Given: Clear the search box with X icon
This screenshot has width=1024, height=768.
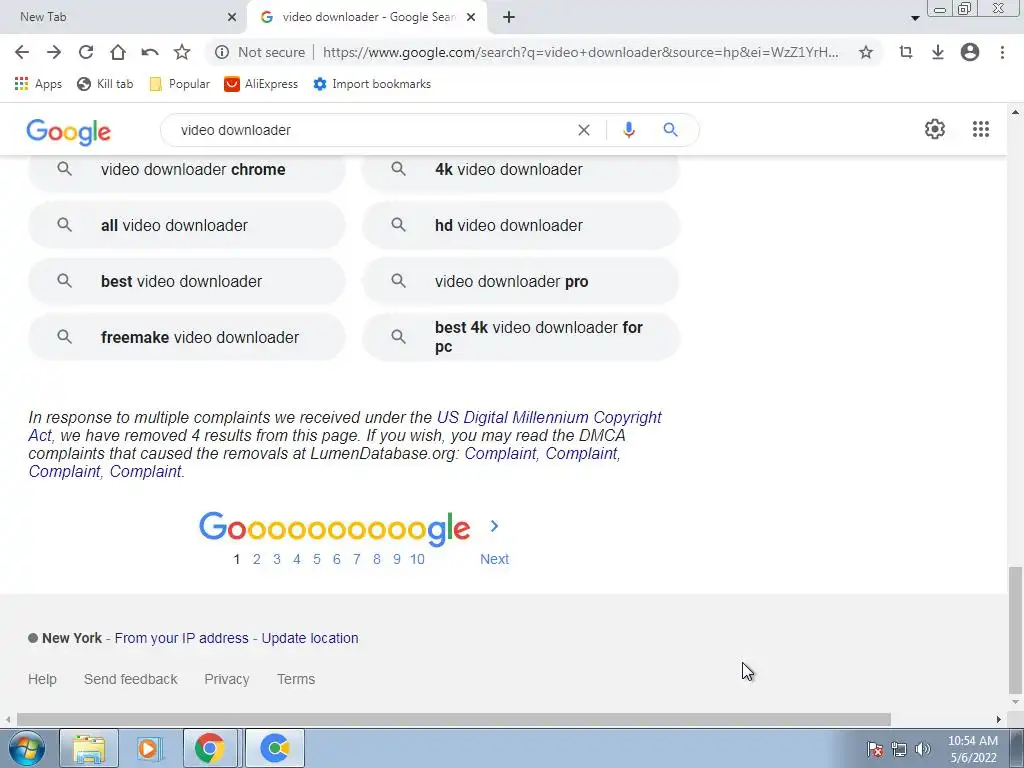Looking at the screenshot, I should 584,130.
